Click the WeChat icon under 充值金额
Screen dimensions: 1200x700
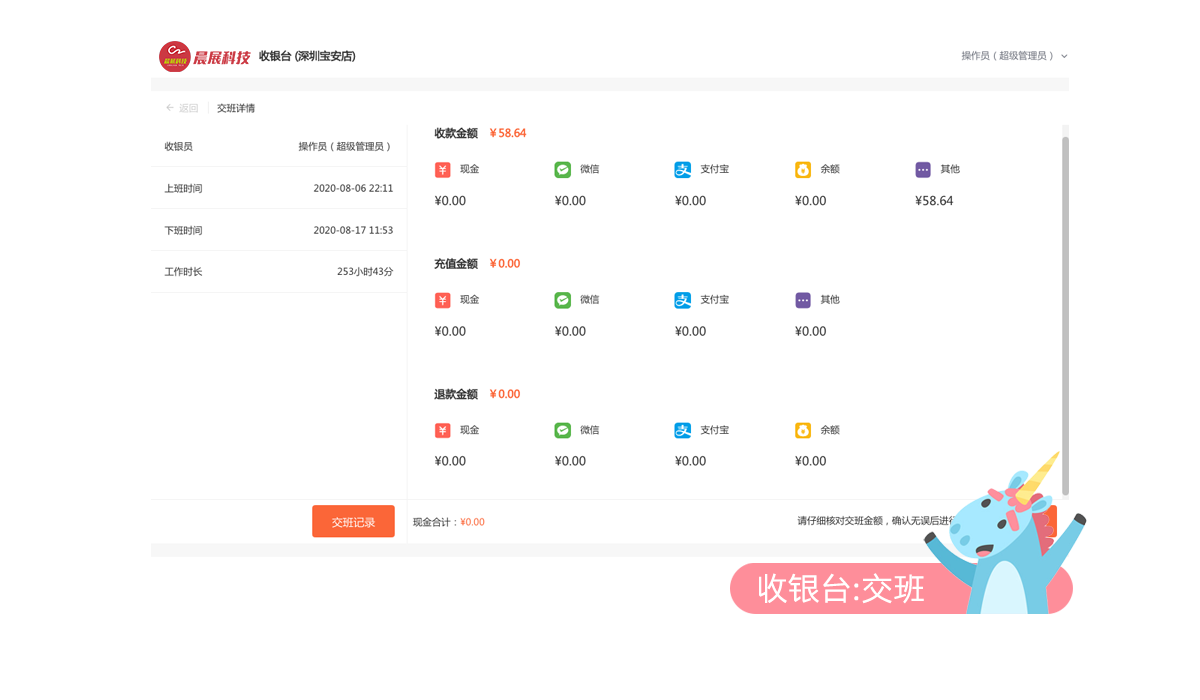pyautogui.click(x=563, y=300)
